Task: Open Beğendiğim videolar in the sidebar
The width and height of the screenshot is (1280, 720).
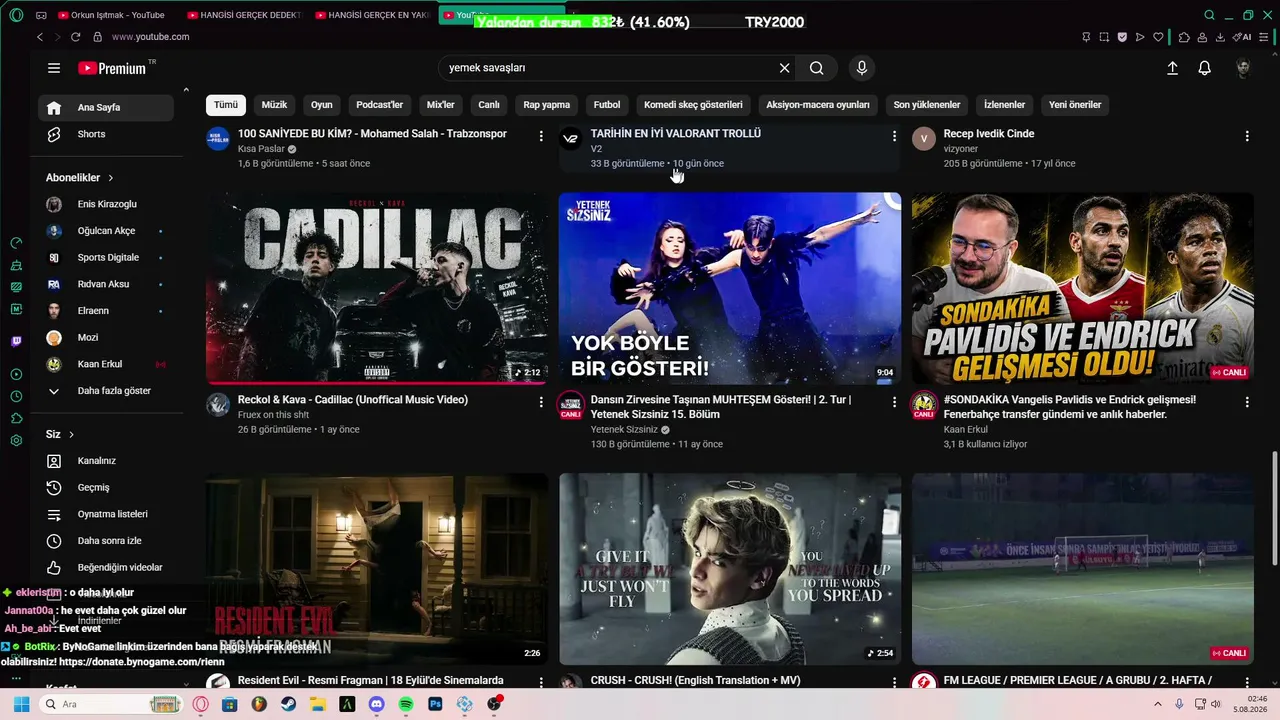Action: pyautogui.click(x=106, y=567)
